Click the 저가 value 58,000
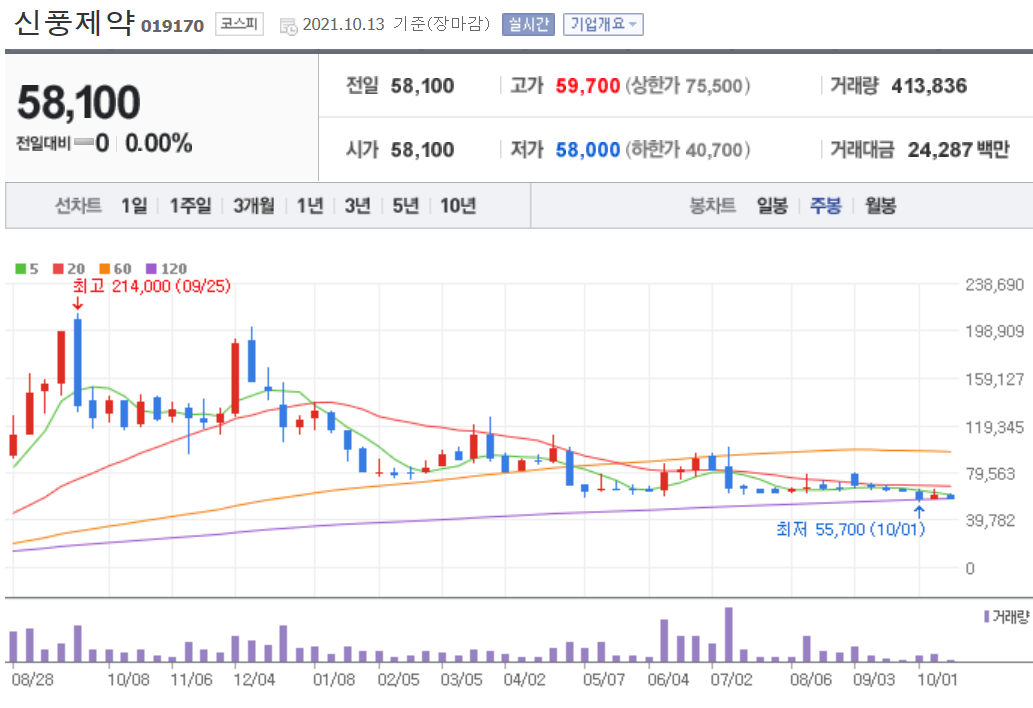This screenshot has height=708, width=1033. (x=588, y=150)
